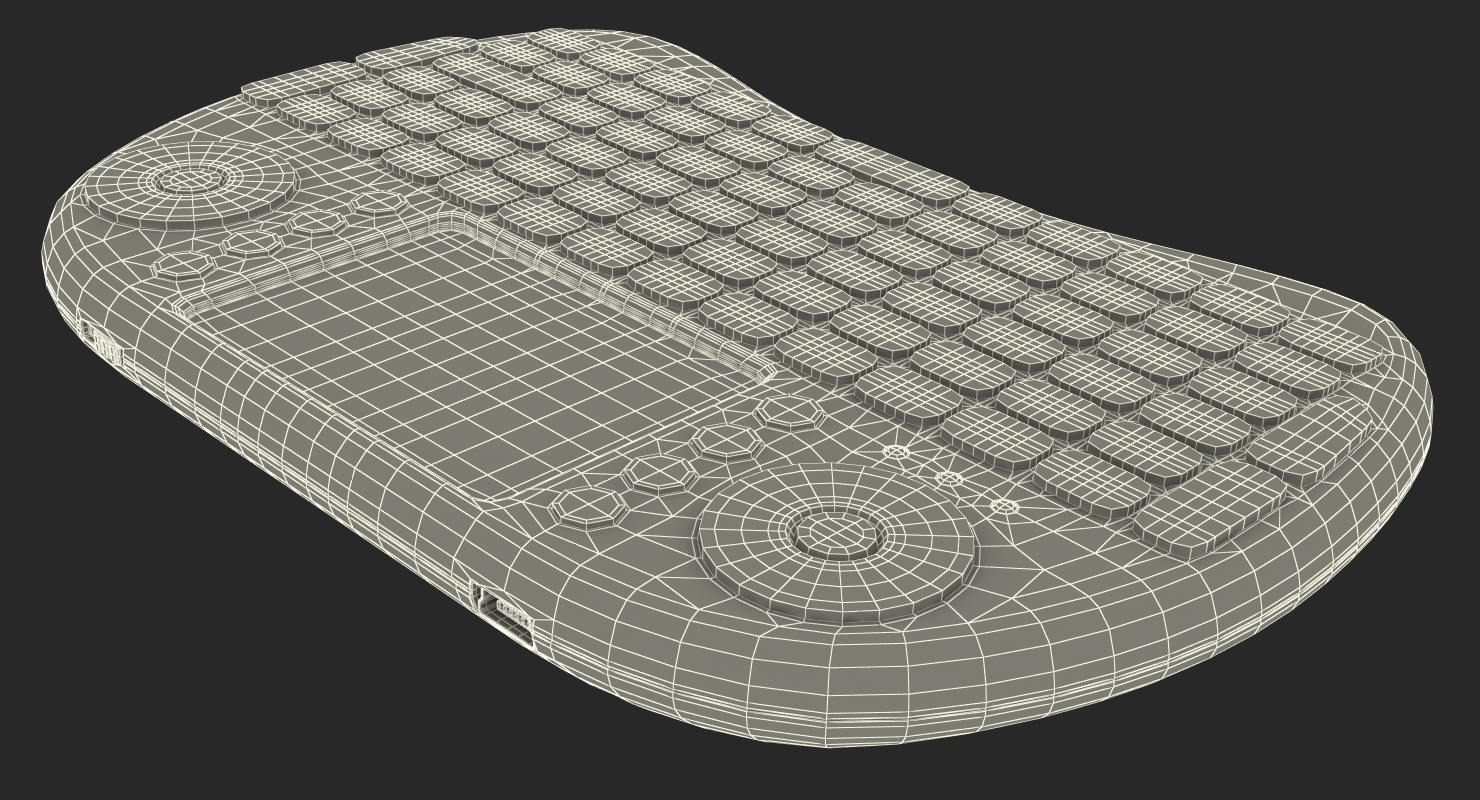Select the center of the near circular D-pad
The width and height of the screenshot is (1480, 800).
tap(839, 532)
